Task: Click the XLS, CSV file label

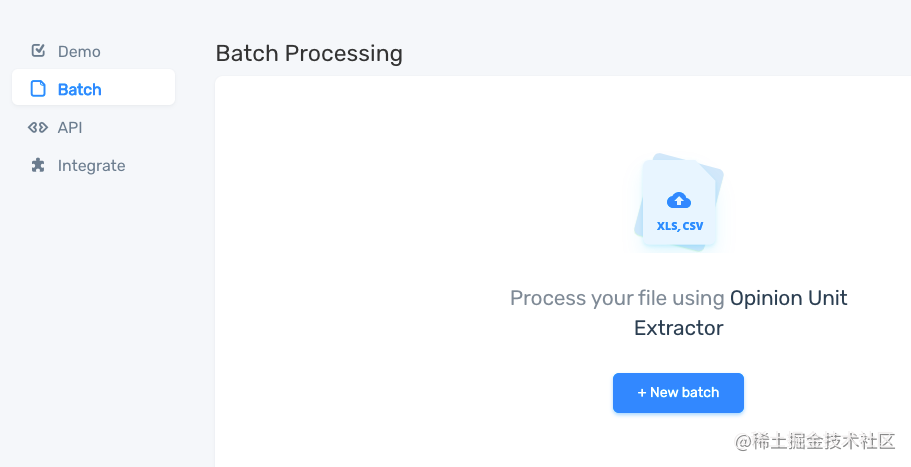Action: [680, 226]
